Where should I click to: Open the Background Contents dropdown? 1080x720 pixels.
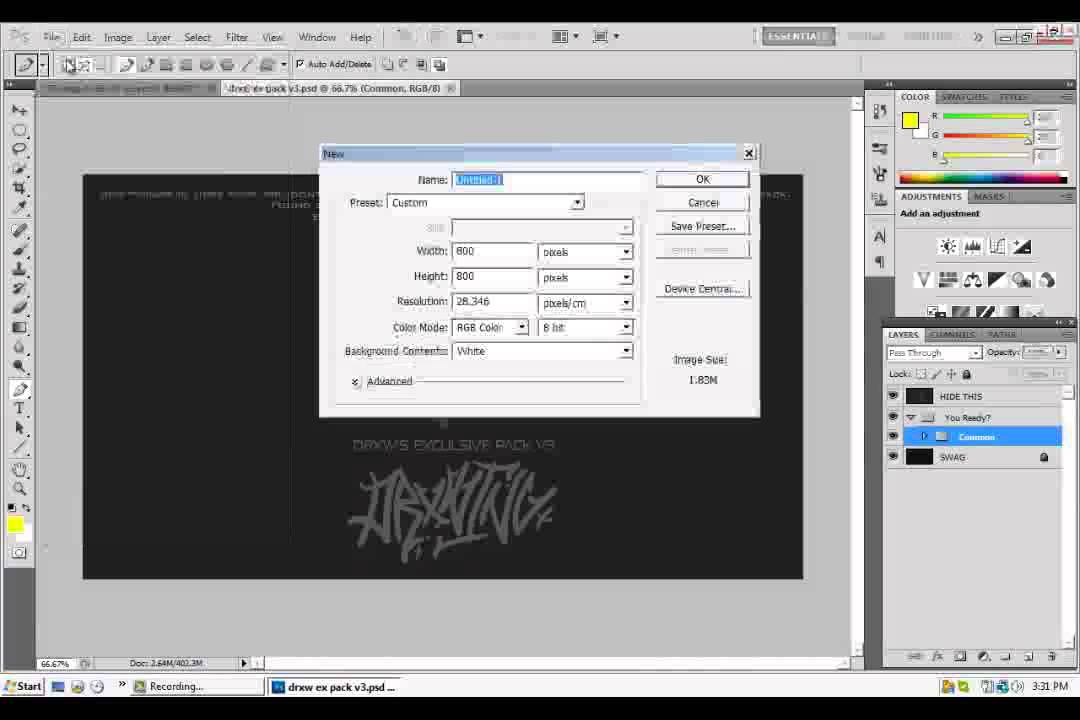[x=542, y=351]
